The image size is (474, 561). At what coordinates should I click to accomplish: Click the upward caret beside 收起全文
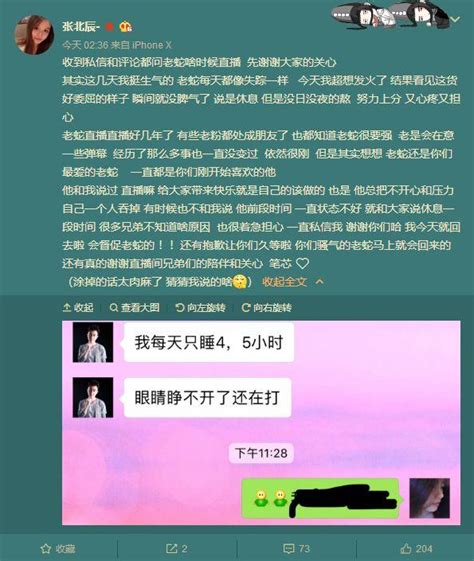[319, 282]
